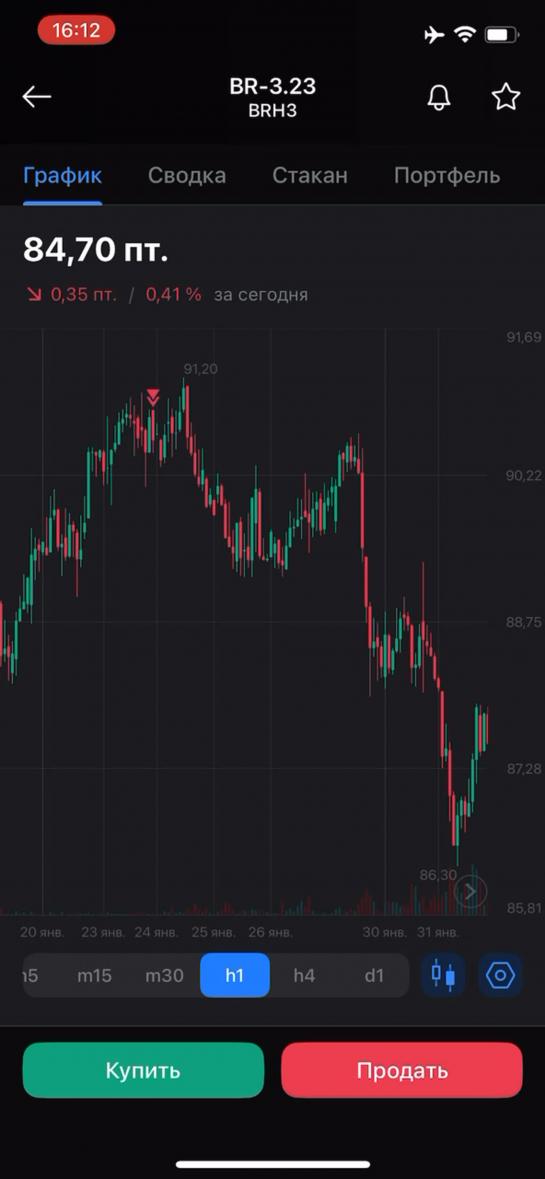The image size is (545, 1179).
Task: Tap airplane mode status icon
Action: coord(434,35)
